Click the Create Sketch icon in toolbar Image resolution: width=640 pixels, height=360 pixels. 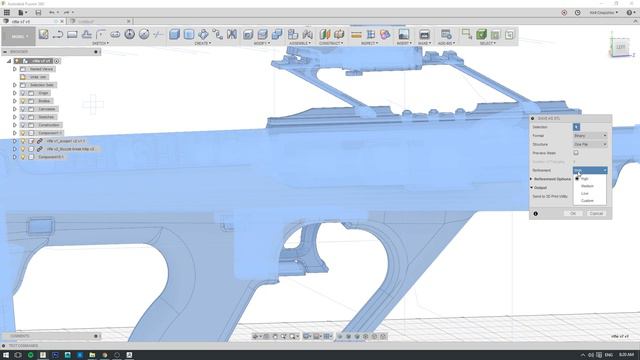click(44, 34)
